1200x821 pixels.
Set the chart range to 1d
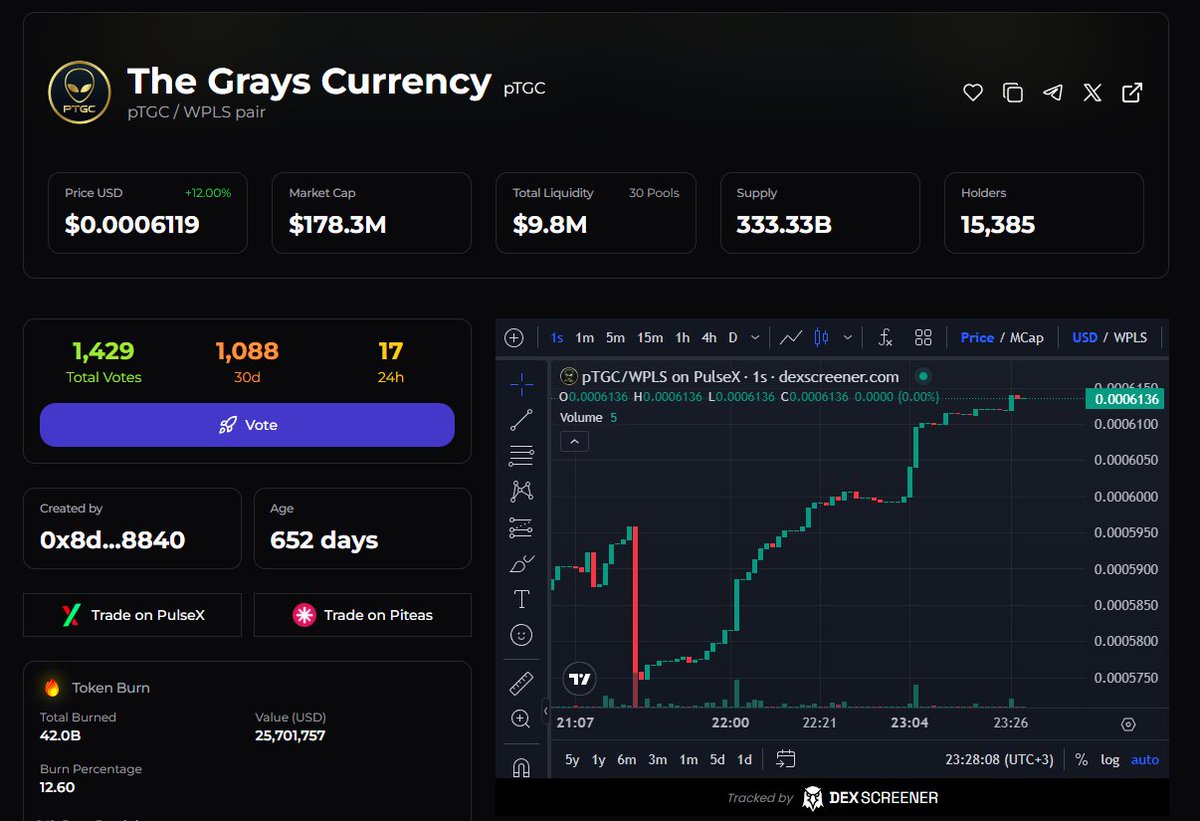(x=744, y=760)
